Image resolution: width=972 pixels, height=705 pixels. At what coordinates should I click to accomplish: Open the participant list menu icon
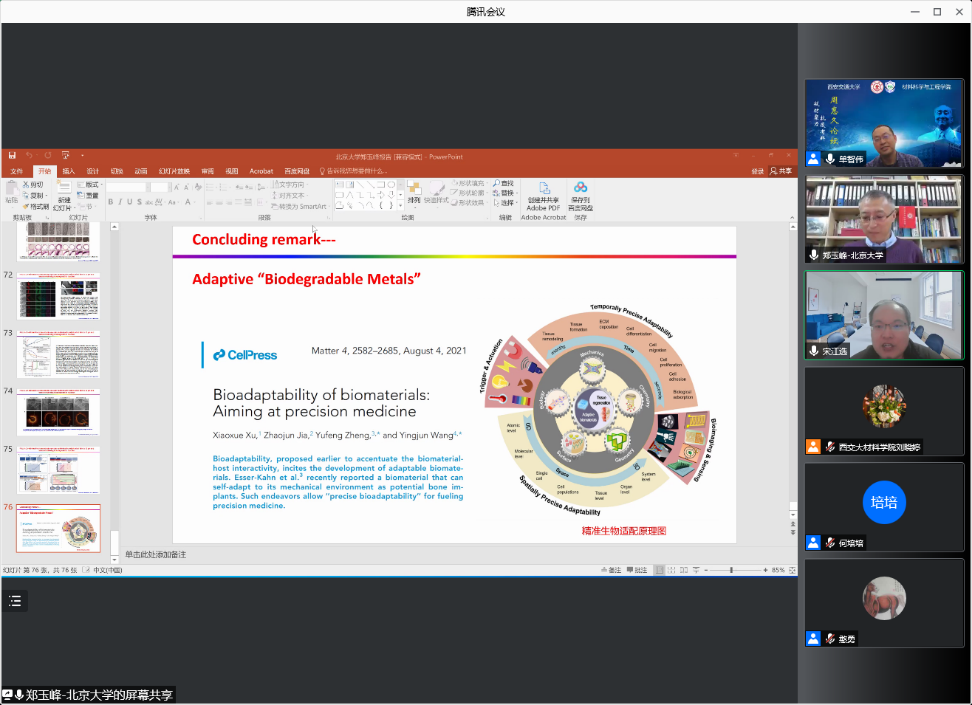click(x=15, y=601)
